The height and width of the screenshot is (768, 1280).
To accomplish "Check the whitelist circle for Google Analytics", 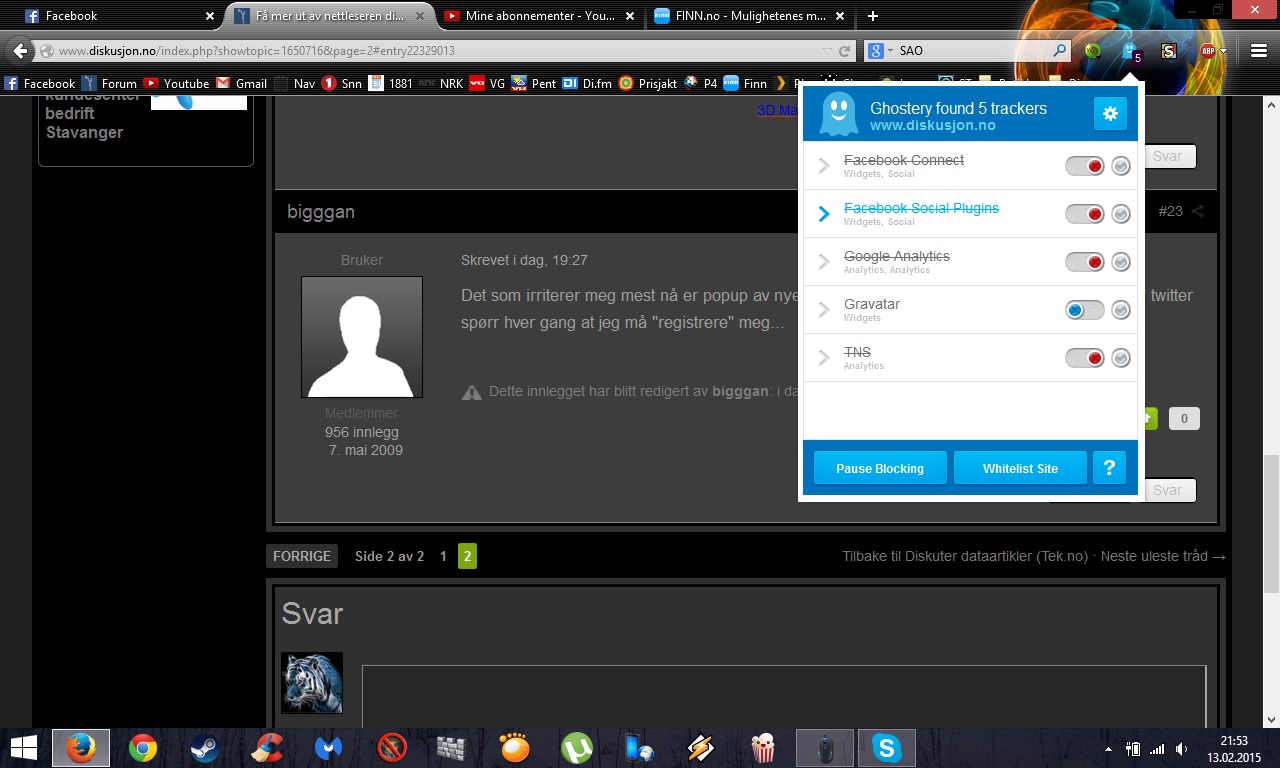I will pos(1121,262).
